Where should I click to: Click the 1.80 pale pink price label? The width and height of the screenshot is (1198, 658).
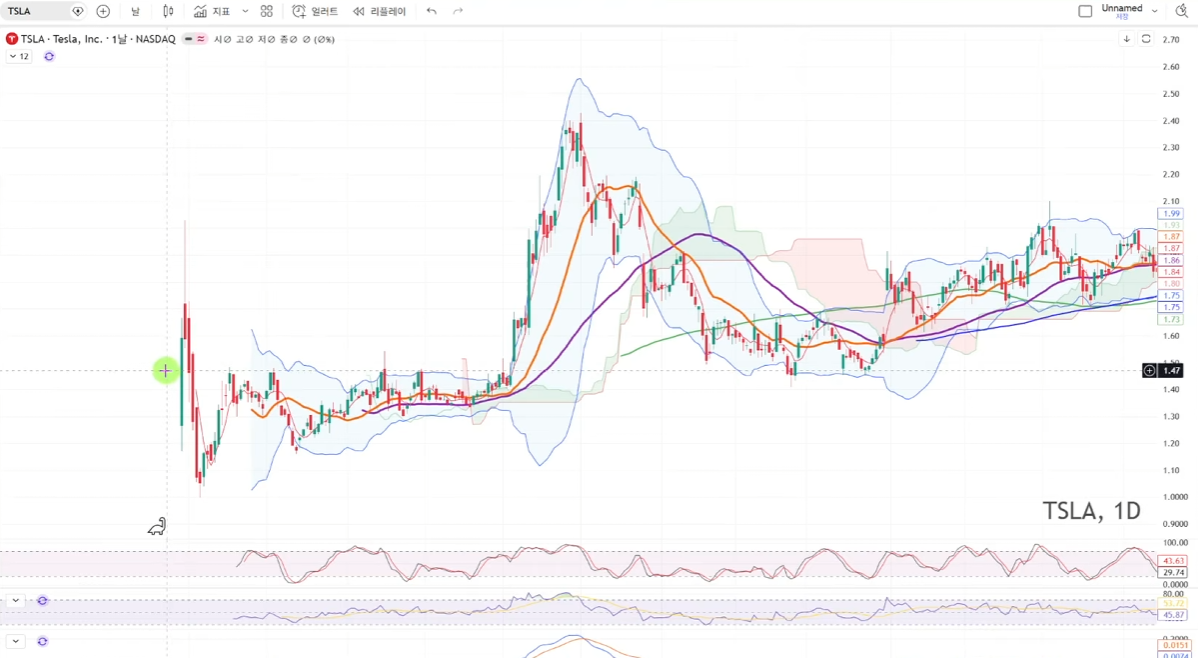tap(1170, 284)
